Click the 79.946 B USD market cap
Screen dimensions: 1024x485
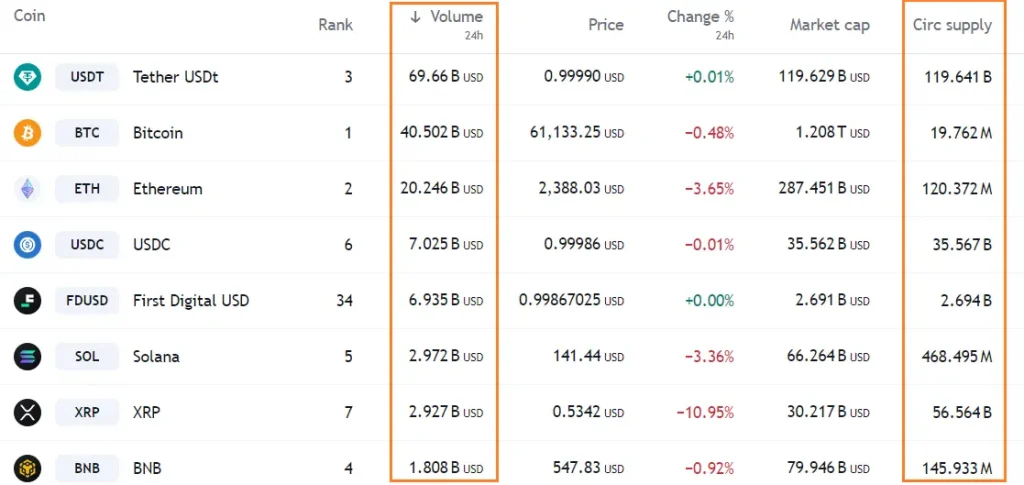point(828,468)
